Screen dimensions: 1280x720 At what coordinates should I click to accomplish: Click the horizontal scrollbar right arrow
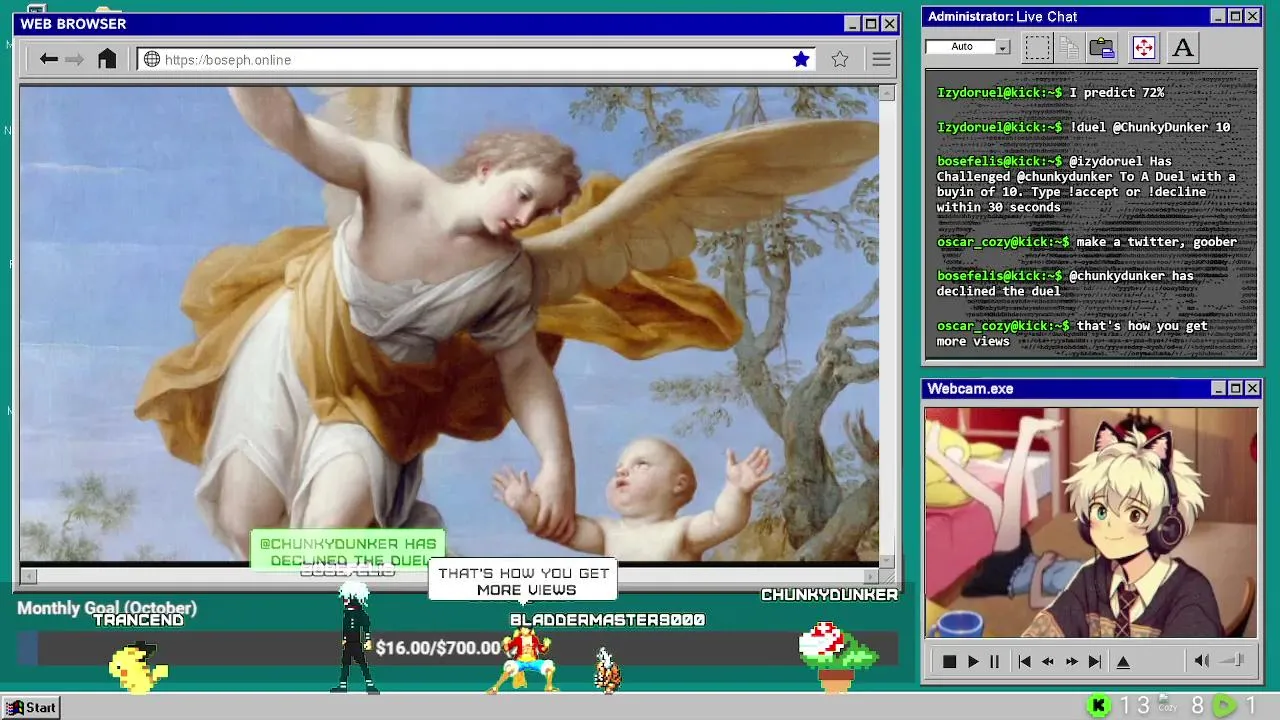click(x=871, y=575)
